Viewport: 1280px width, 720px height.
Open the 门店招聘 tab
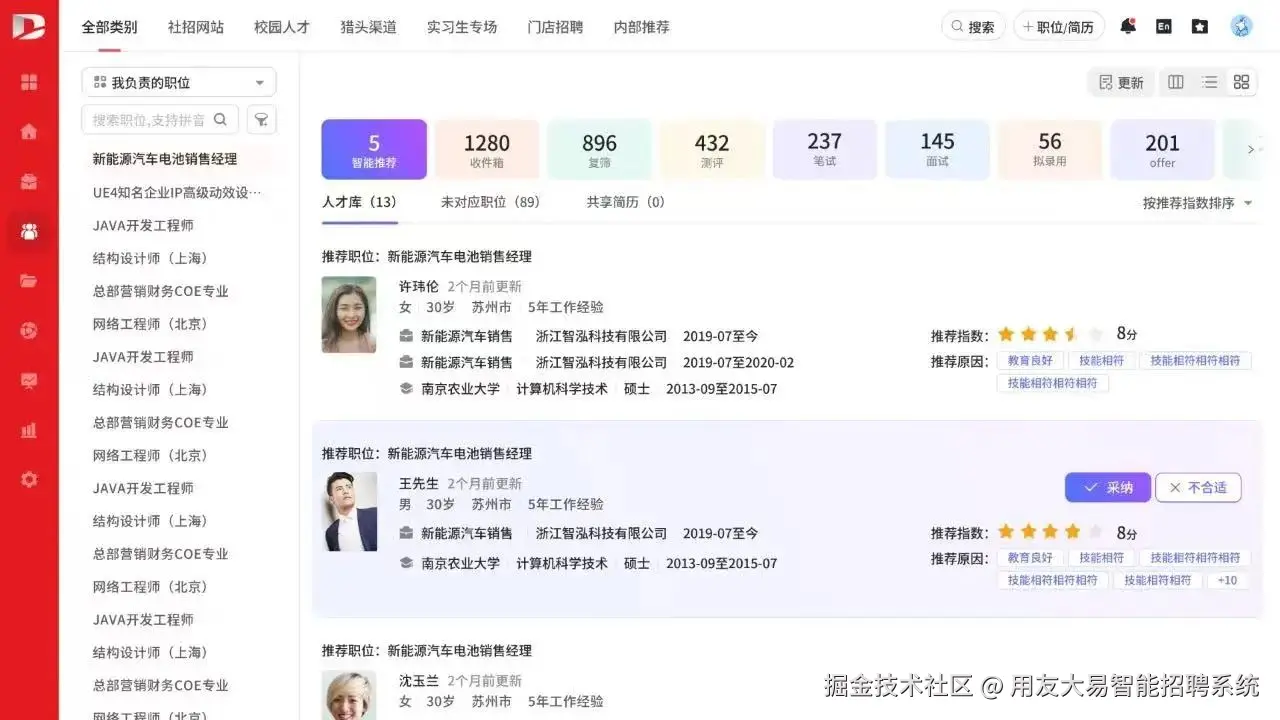point(555,27)
